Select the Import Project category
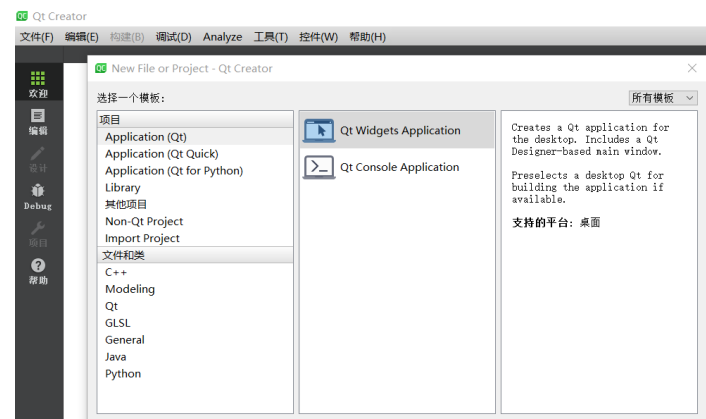Image resolution: width=706 pixels, height=419 pixels. [195, 238]
